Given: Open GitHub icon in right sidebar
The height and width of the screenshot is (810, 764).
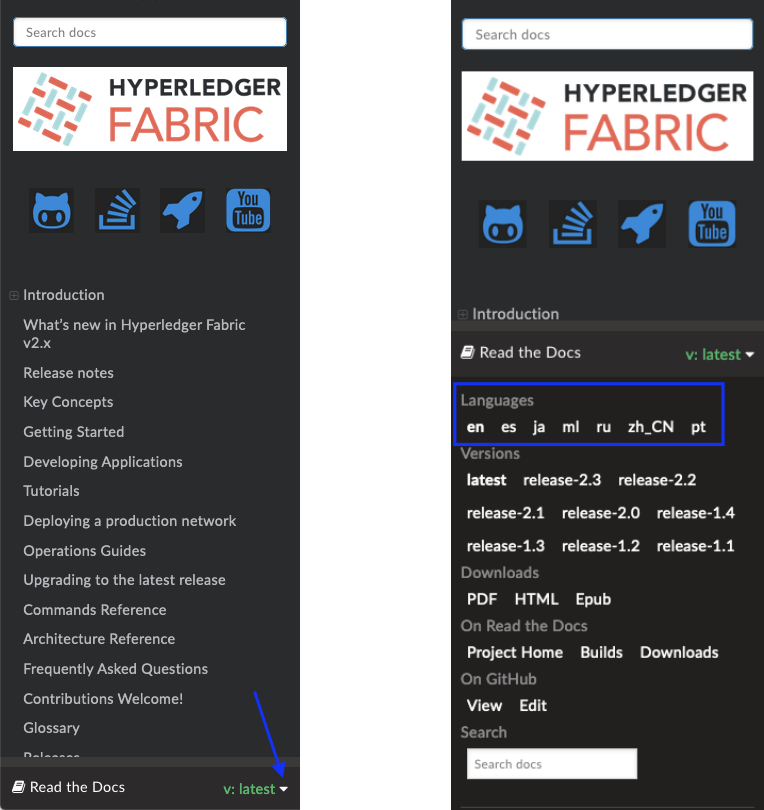Looking at the screenshot, I should click(x=503, y=224).
